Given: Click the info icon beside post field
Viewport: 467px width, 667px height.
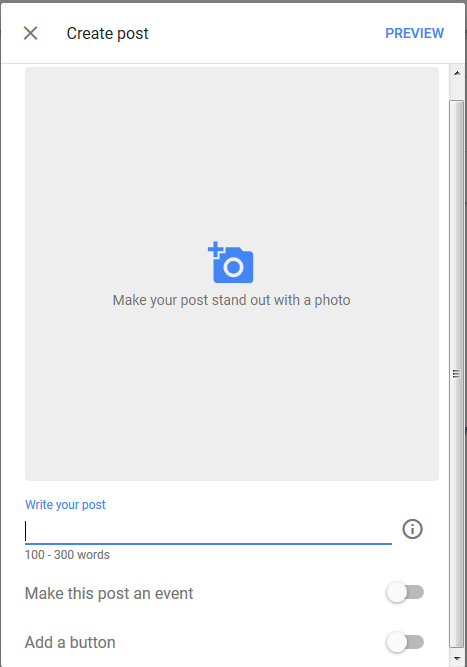Looking at the screenshot, I should [x=412, y=529].
